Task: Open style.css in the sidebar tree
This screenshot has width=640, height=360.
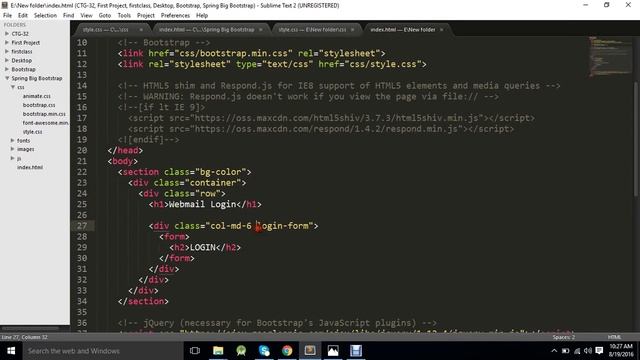Action: (33, 132)
